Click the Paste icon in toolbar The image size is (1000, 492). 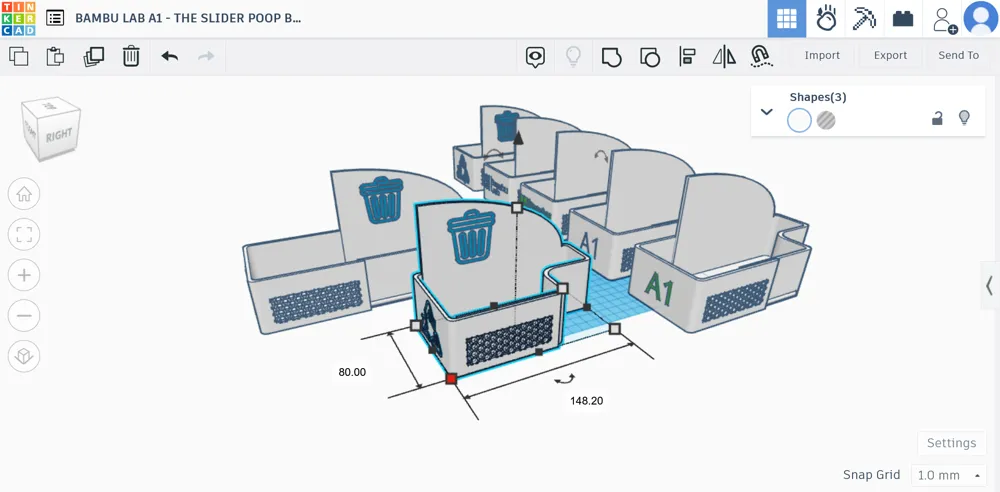click(x=56, y=56)
